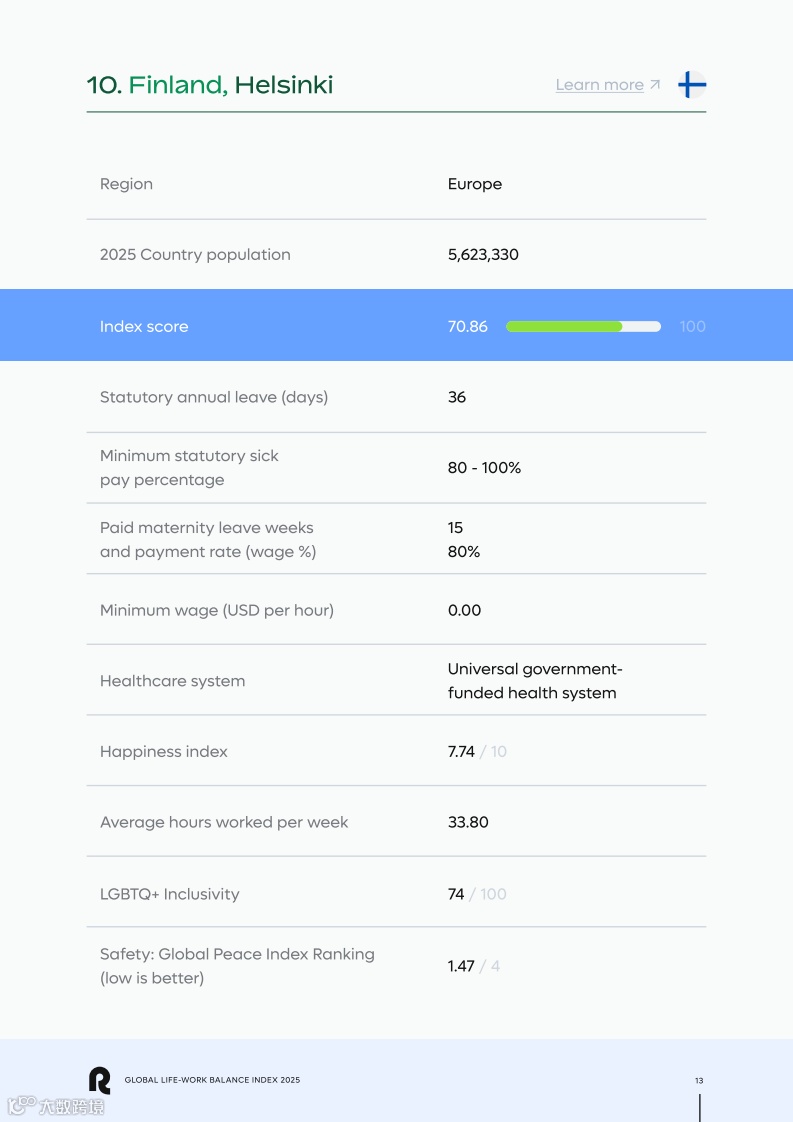Click the black R logo in footer

(99, 1080)
